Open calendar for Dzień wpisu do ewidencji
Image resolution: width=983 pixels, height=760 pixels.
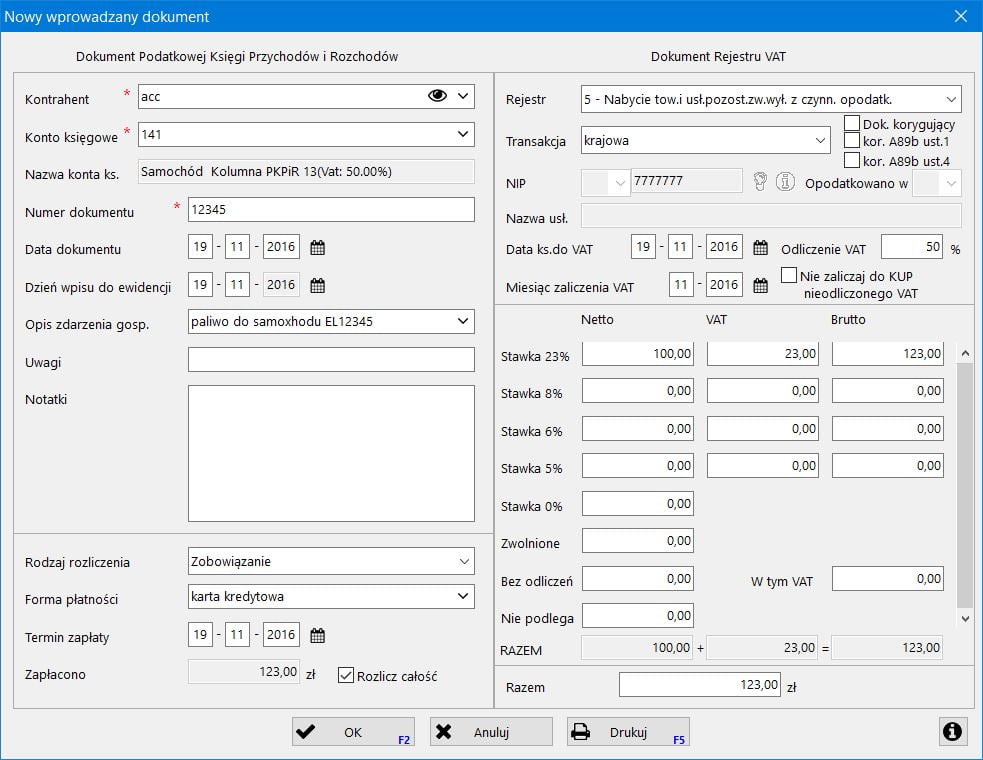(318, 286)
